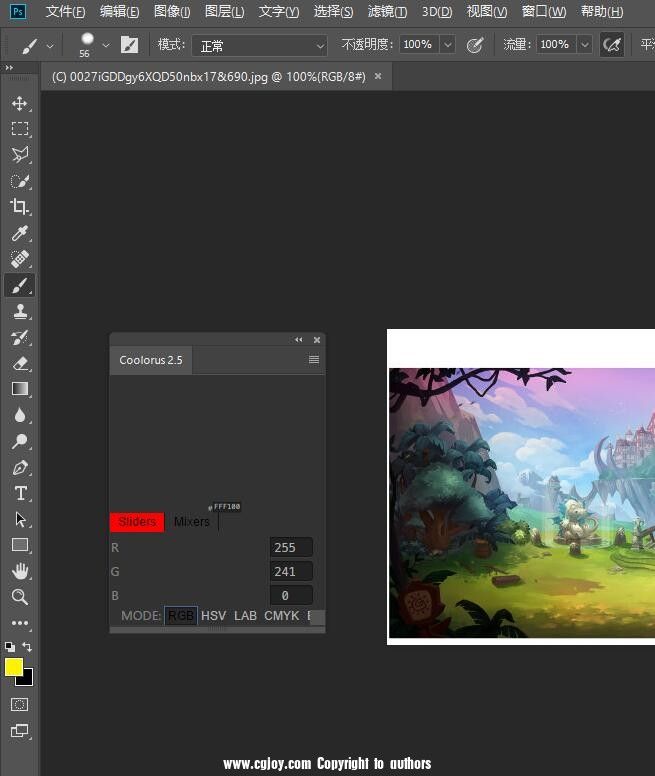Open the 窗口 menu
The image size is (655, 776).
(544, 11)
